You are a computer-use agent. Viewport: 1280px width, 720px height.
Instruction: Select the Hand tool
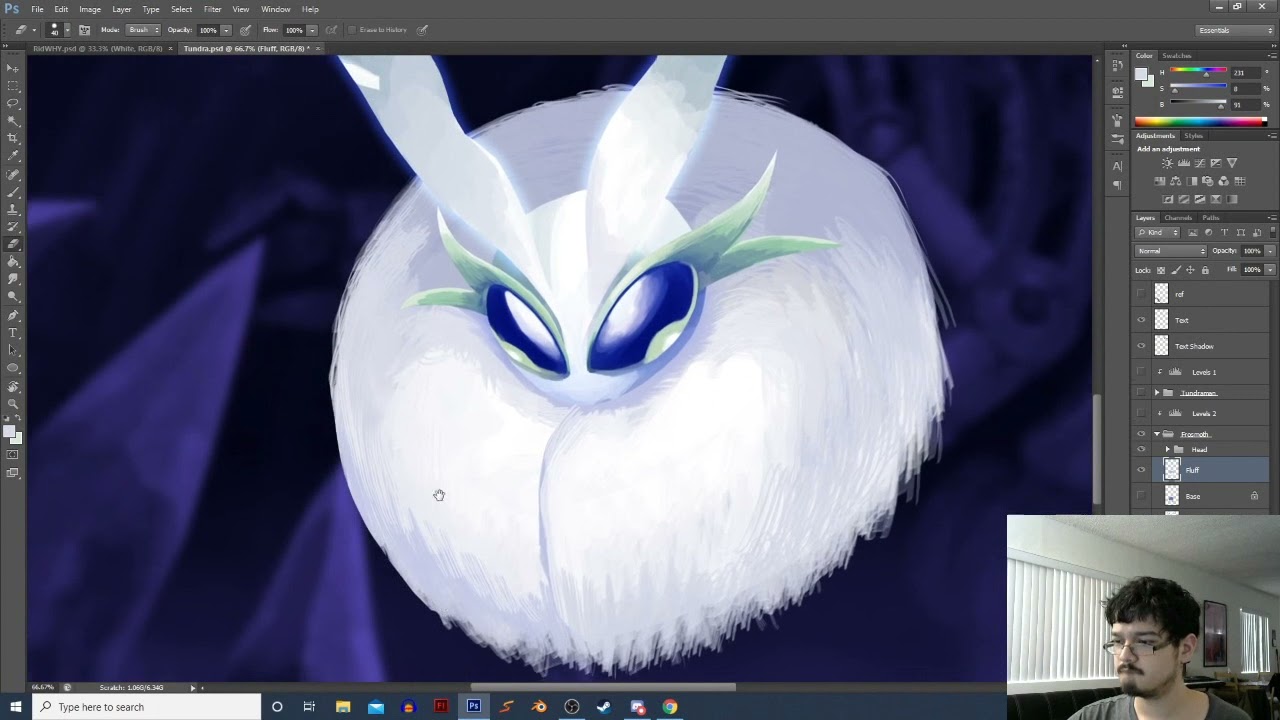13,386
